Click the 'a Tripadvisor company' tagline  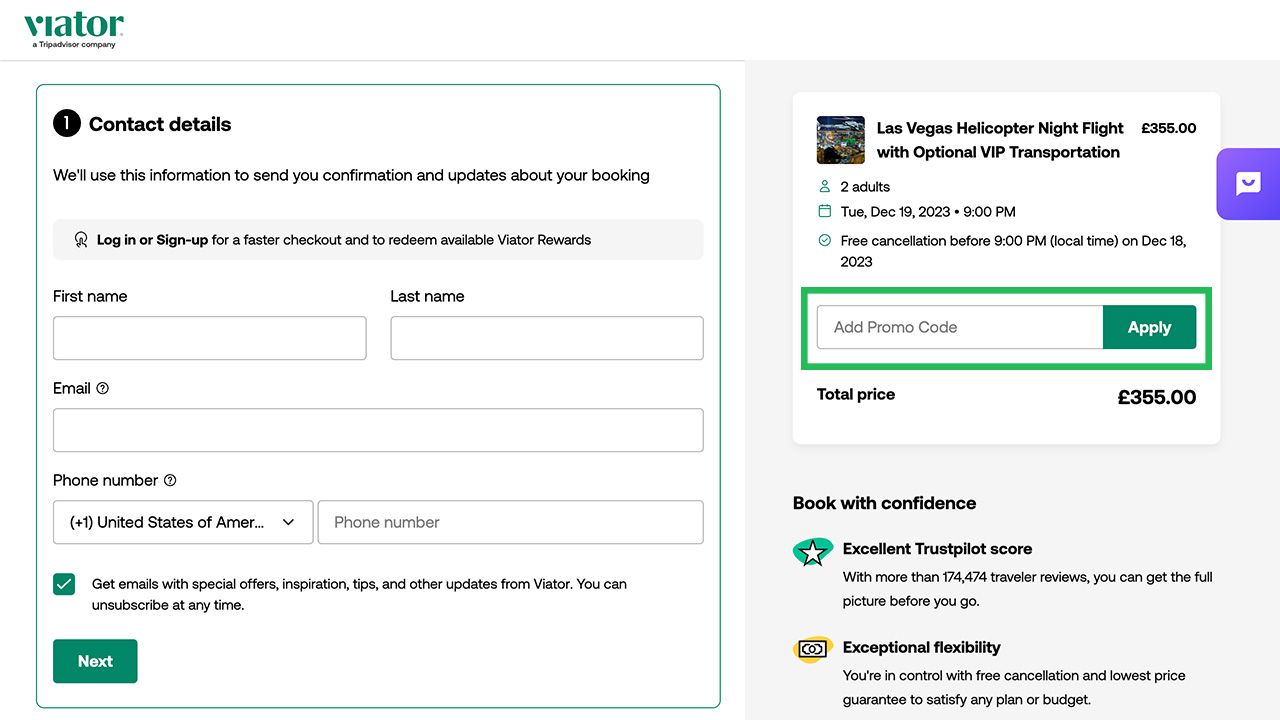pyautogui.click(x=74, y=45)
